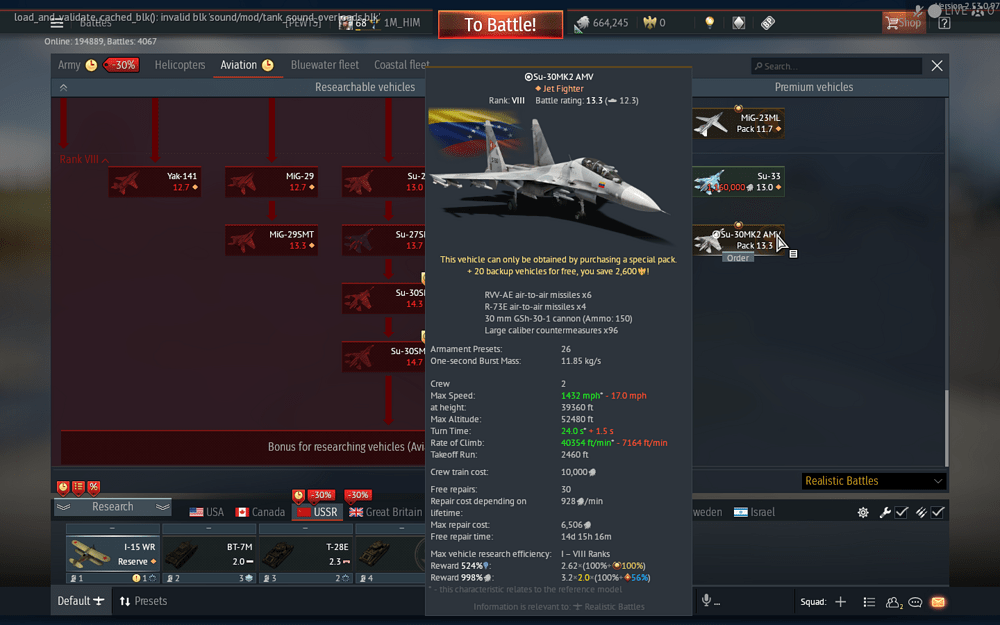The height and width of the screenshot is (625, 1000).
Task: Switch to the Helicopters tab
Action: tap(180, 64)
